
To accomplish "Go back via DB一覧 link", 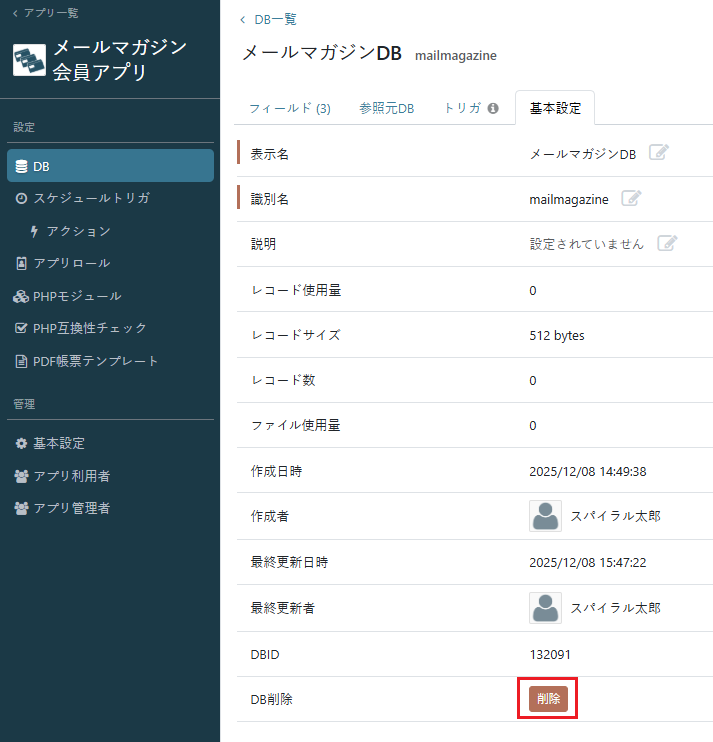I will coord(275,19).
